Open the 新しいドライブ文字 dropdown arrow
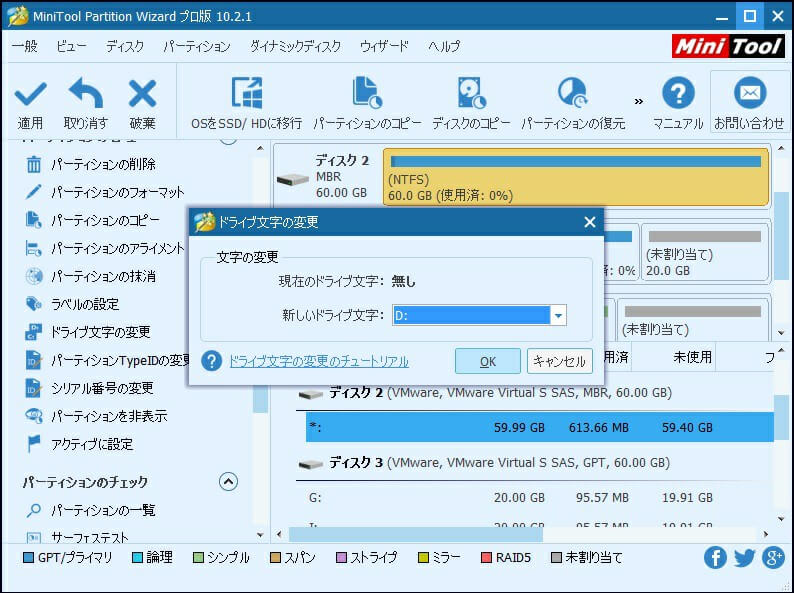Image resolution: width=794 pixels, height=593 pixels. coord(558,315)
